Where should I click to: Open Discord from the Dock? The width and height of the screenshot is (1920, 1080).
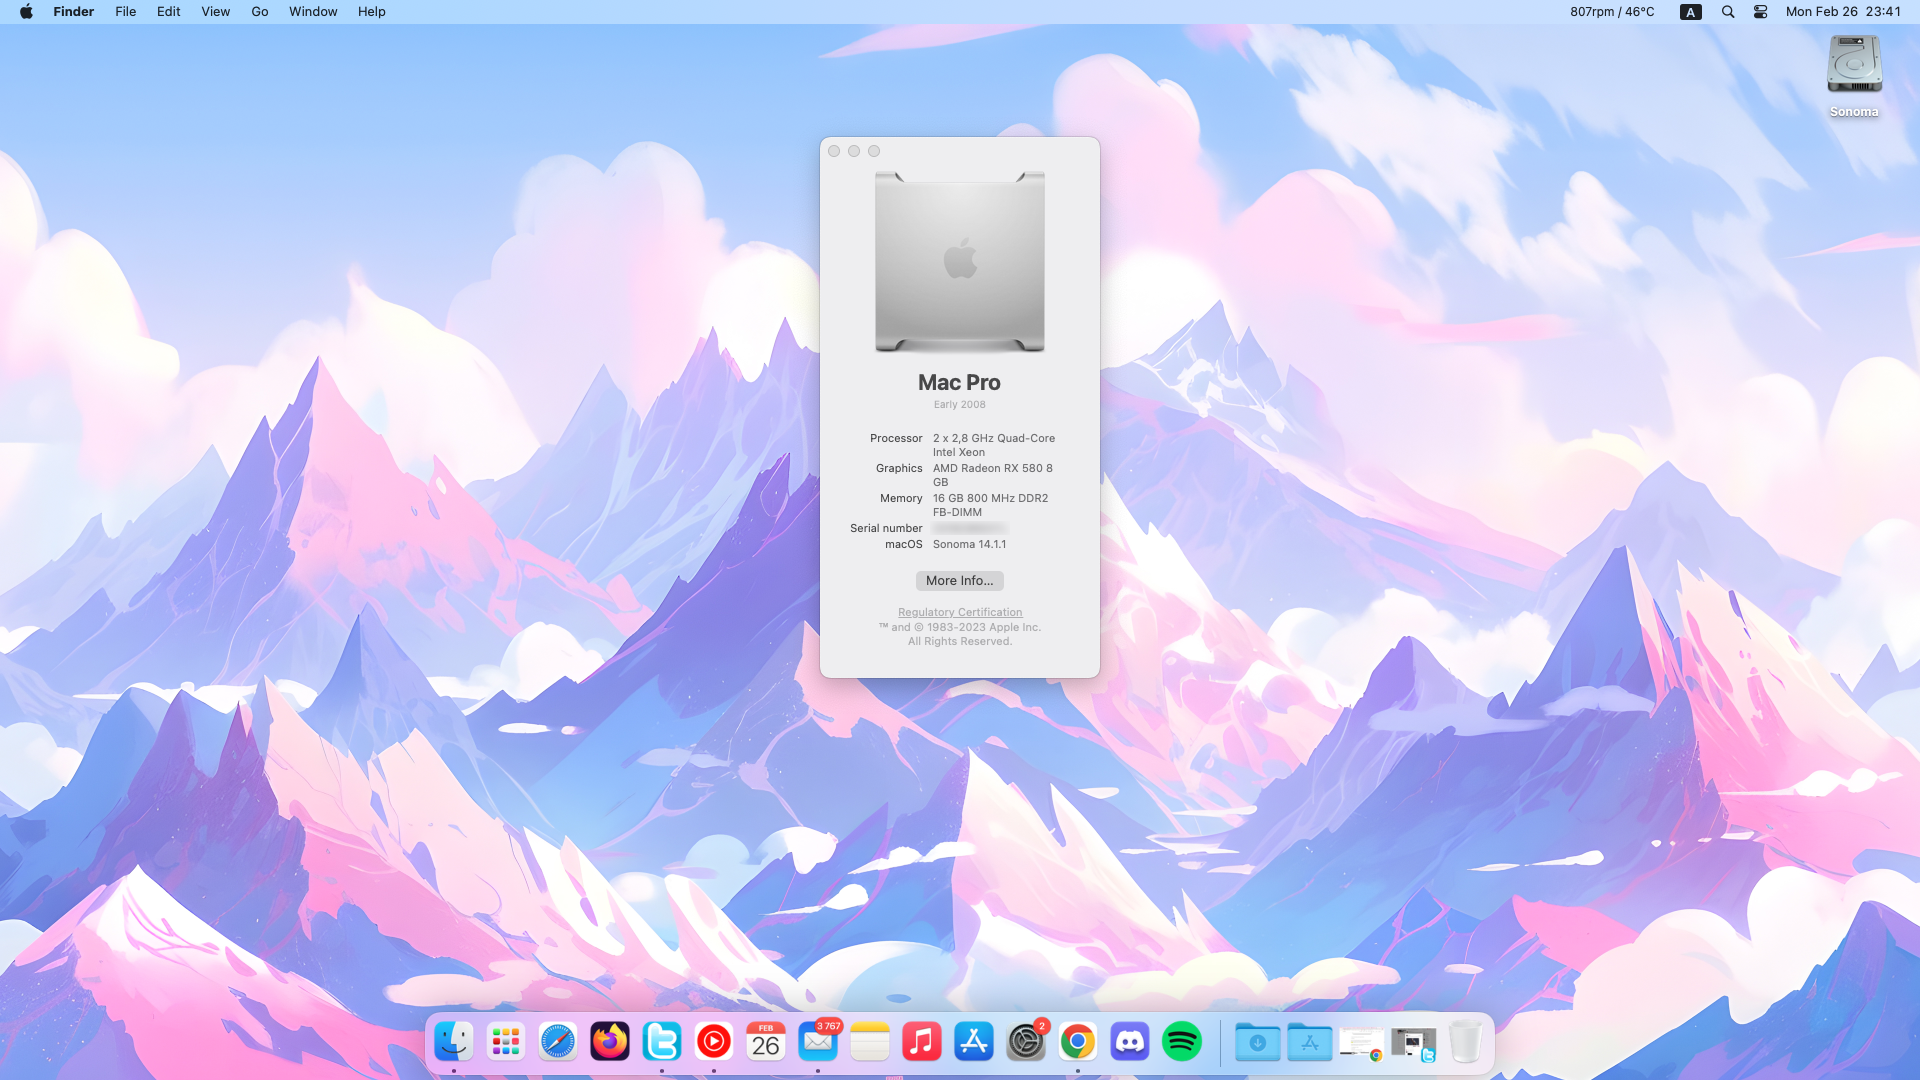1130,1042
